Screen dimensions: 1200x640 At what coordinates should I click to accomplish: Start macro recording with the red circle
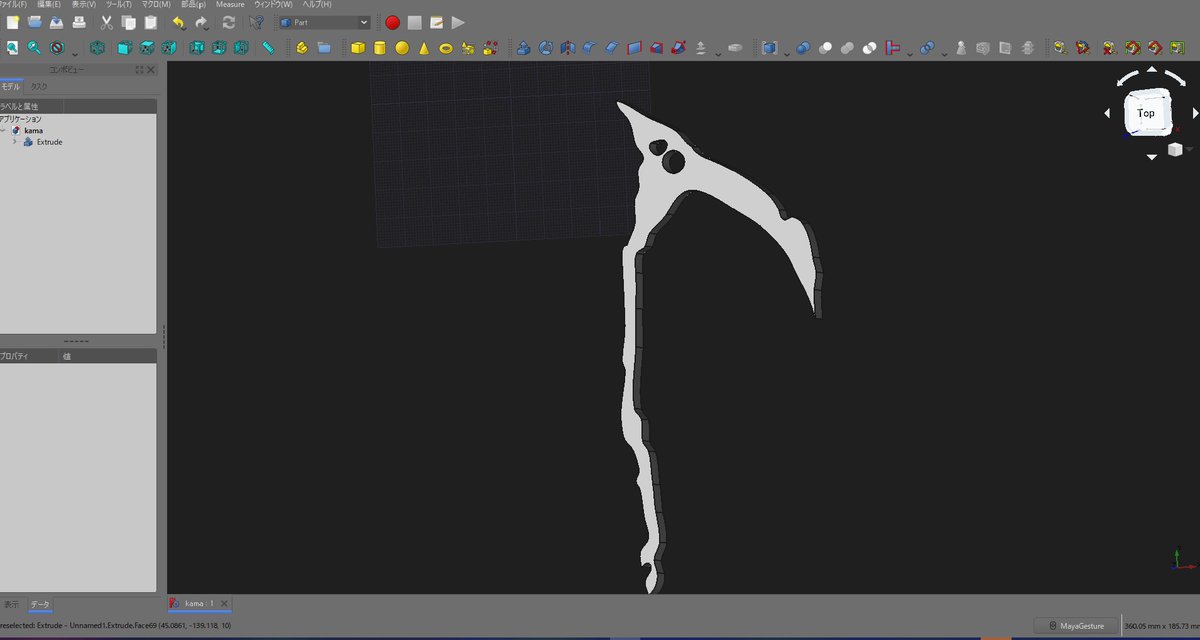pyautogui.click(x=392, y=22)
